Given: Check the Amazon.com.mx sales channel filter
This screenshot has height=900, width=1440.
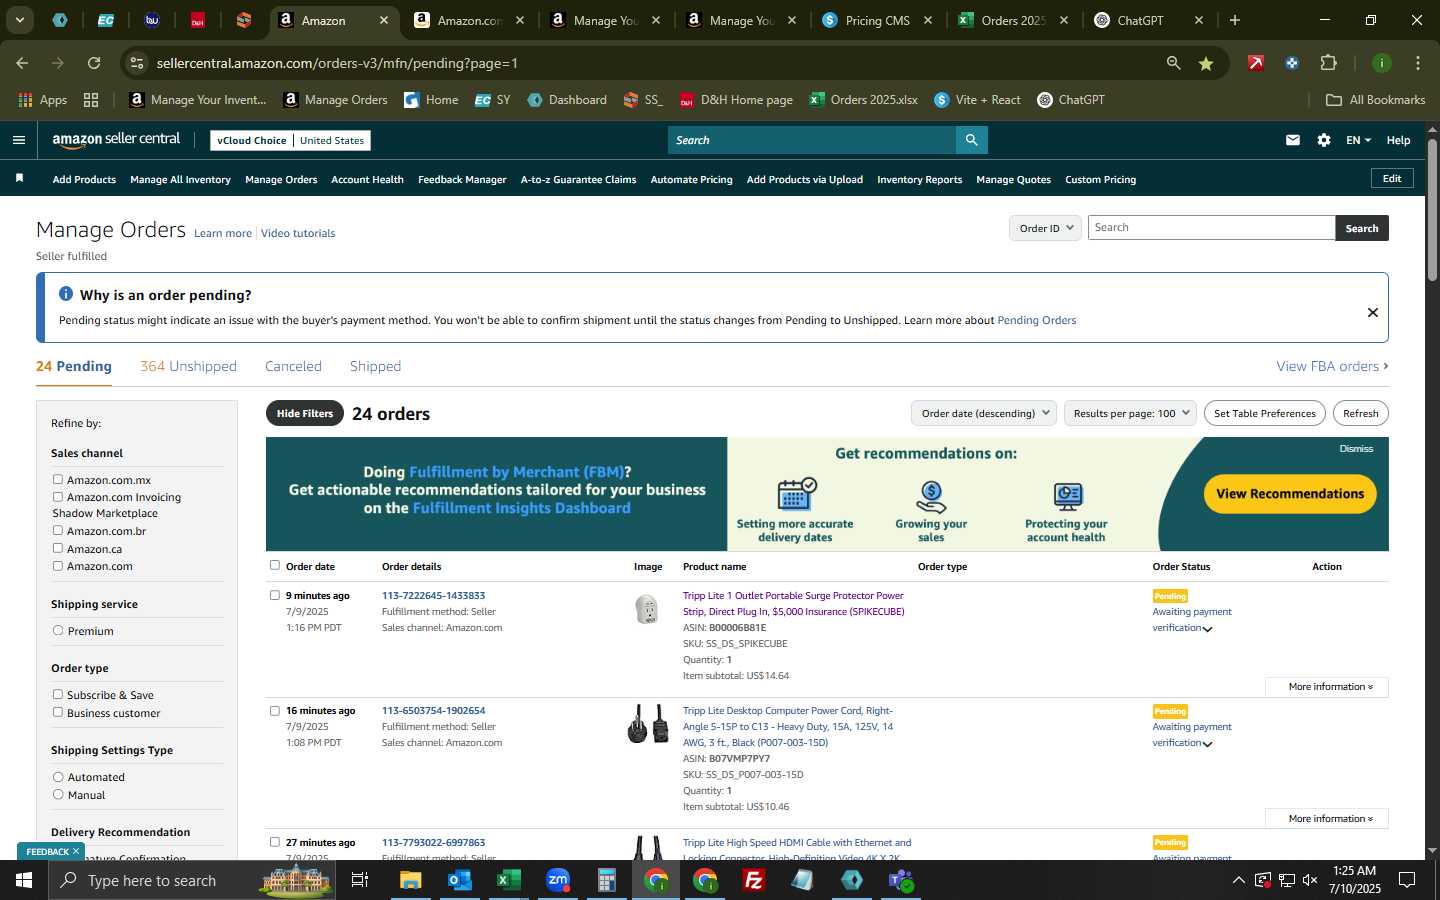Looking at the screenshot, I should [58, 479].
